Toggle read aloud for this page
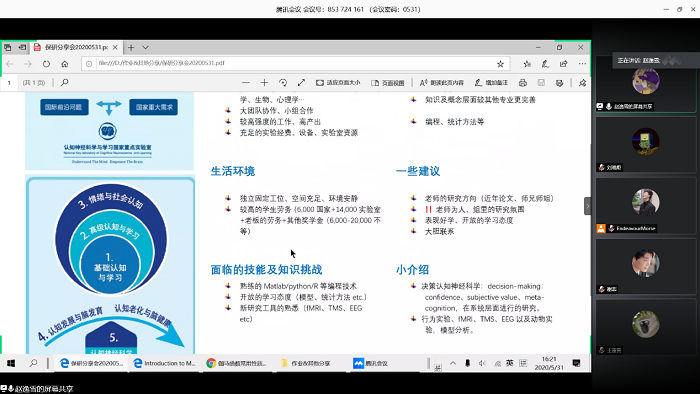 (442, 83)
